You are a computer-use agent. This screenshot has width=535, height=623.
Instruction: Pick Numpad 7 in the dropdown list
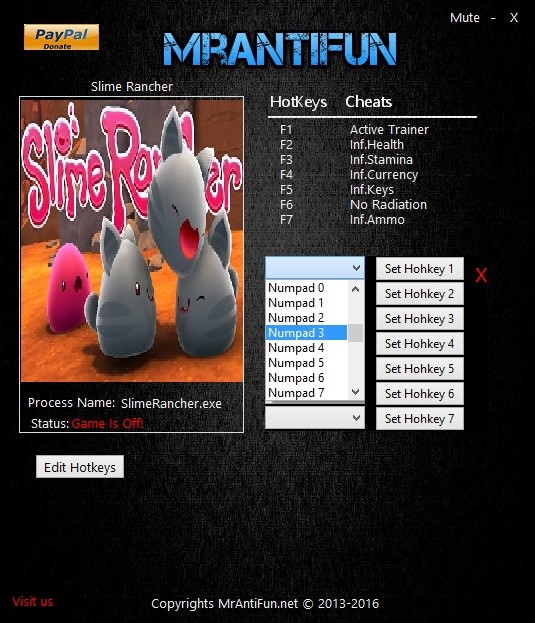pos(306,393)
